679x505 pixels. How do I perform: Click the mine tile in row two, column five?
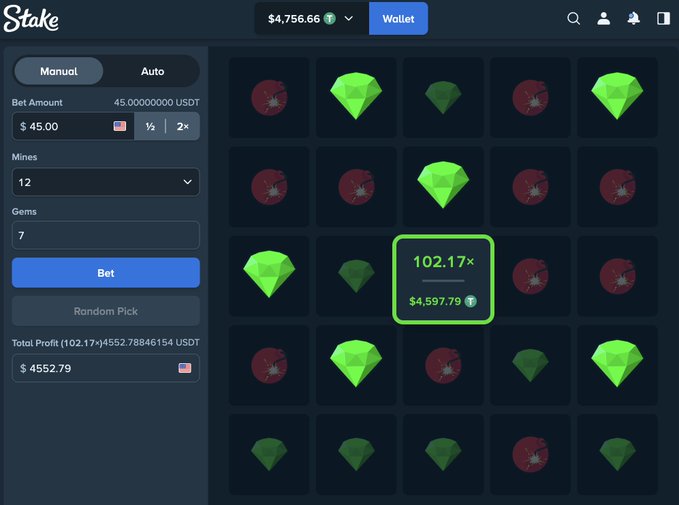[x=617, y=187]
